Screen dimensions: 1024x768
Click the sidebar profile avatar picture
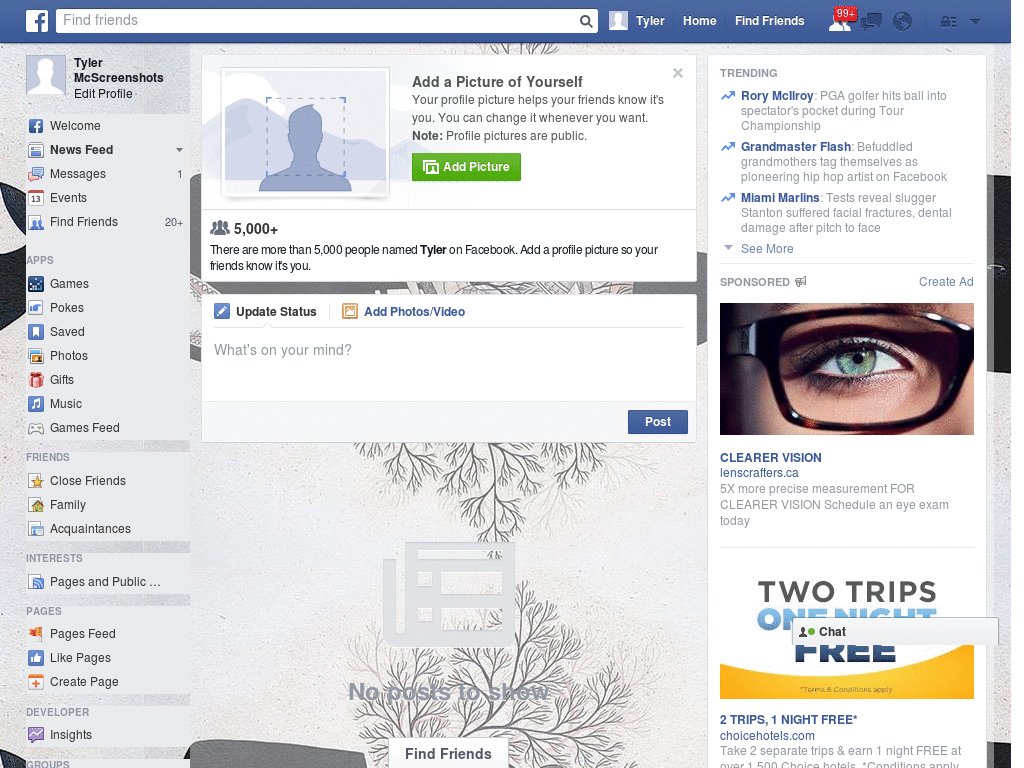(x=46, y=75)
